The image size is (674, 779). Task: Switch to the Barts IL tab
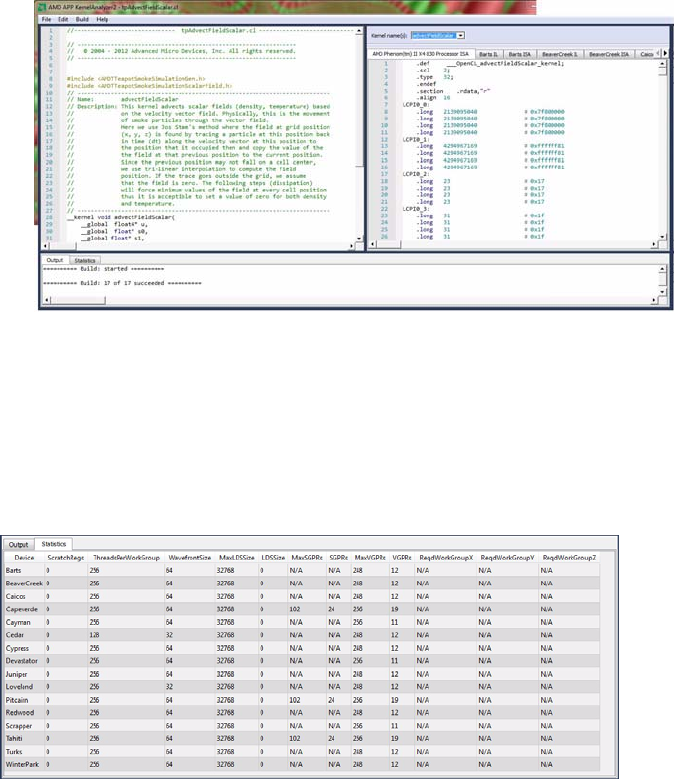tap(489, 54)
